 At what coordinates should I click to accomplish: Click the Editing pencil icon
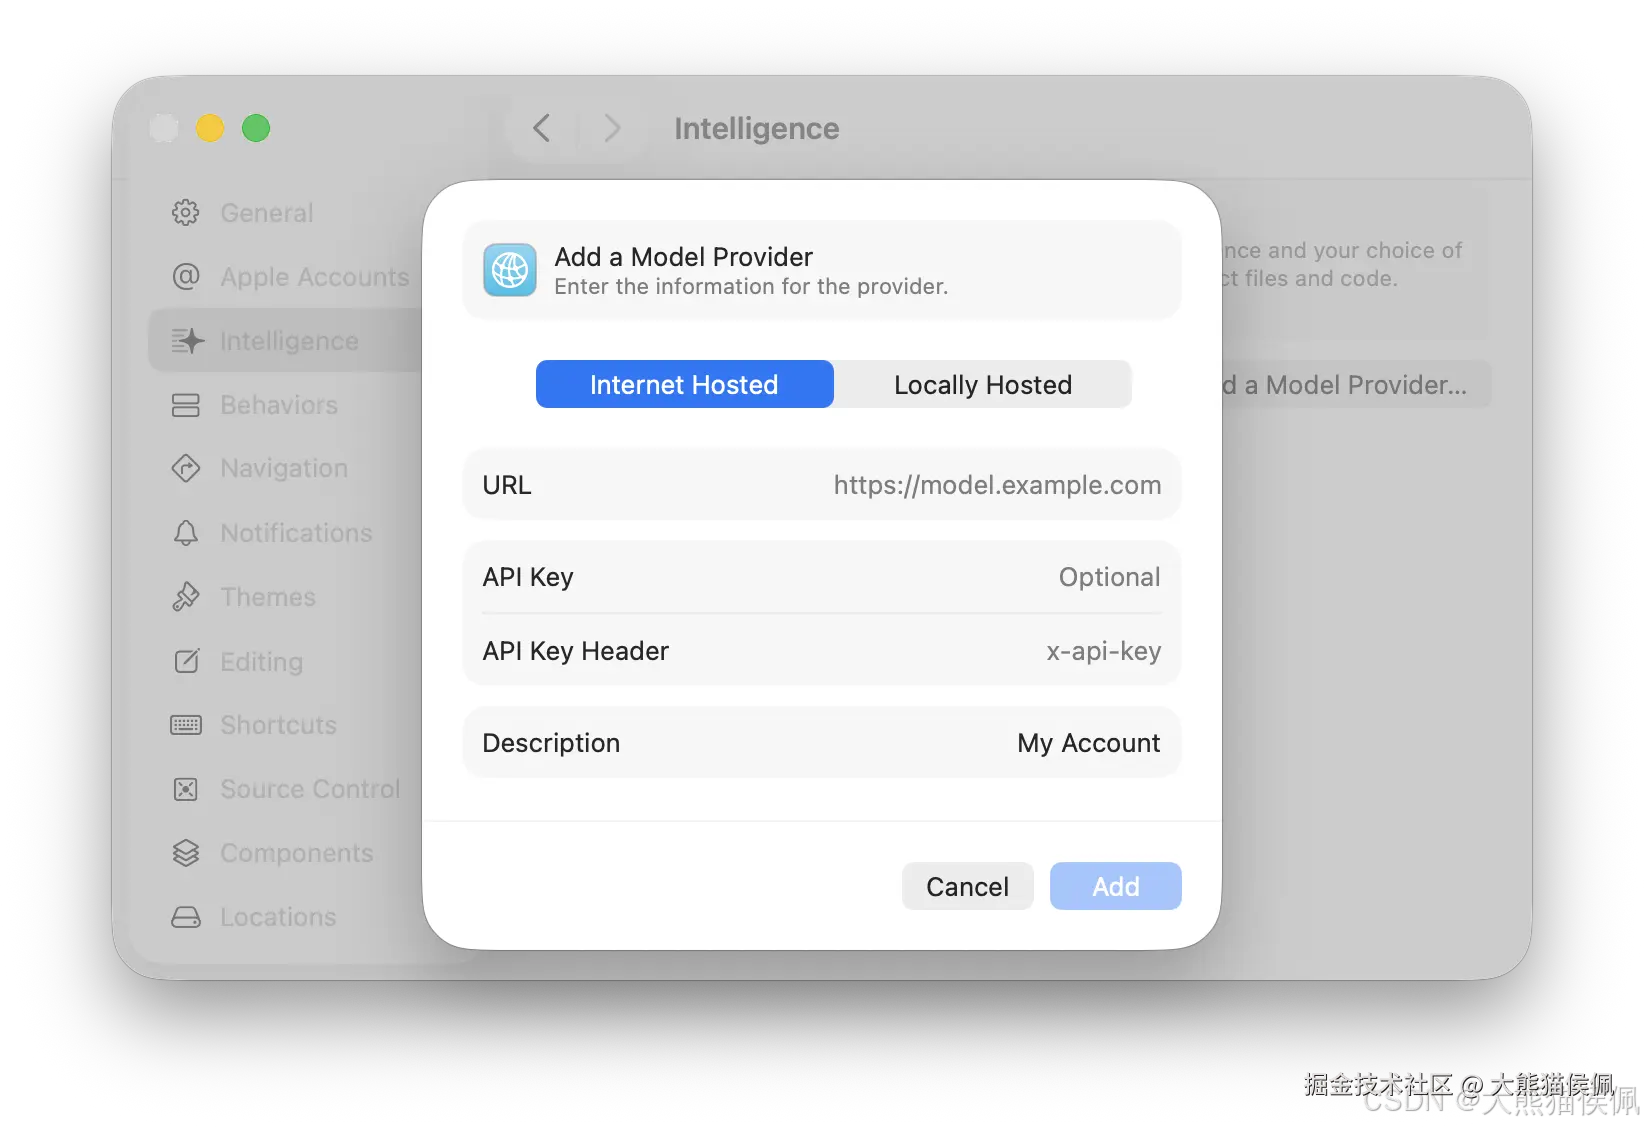187,661
